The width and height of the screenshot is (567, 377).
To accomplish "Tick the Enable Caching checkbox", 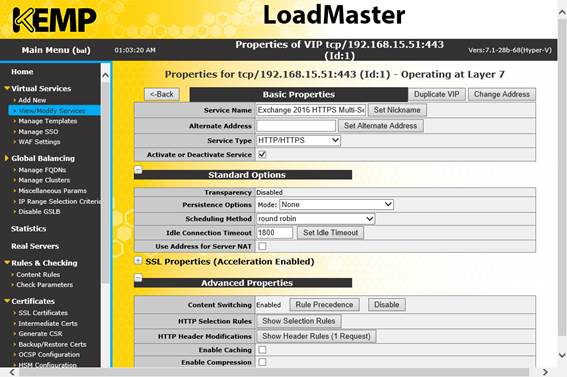I will click(x=262, y=350).
